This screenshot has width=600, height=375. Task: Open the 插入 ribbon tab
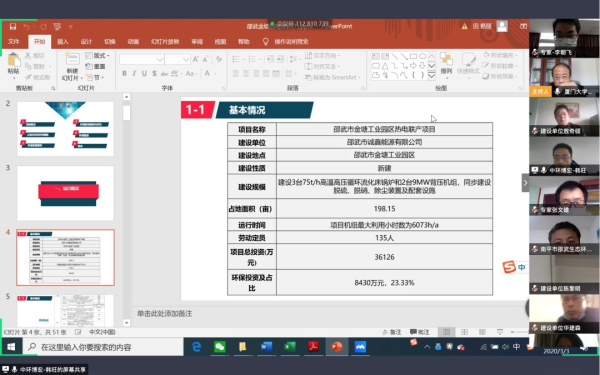63,42
